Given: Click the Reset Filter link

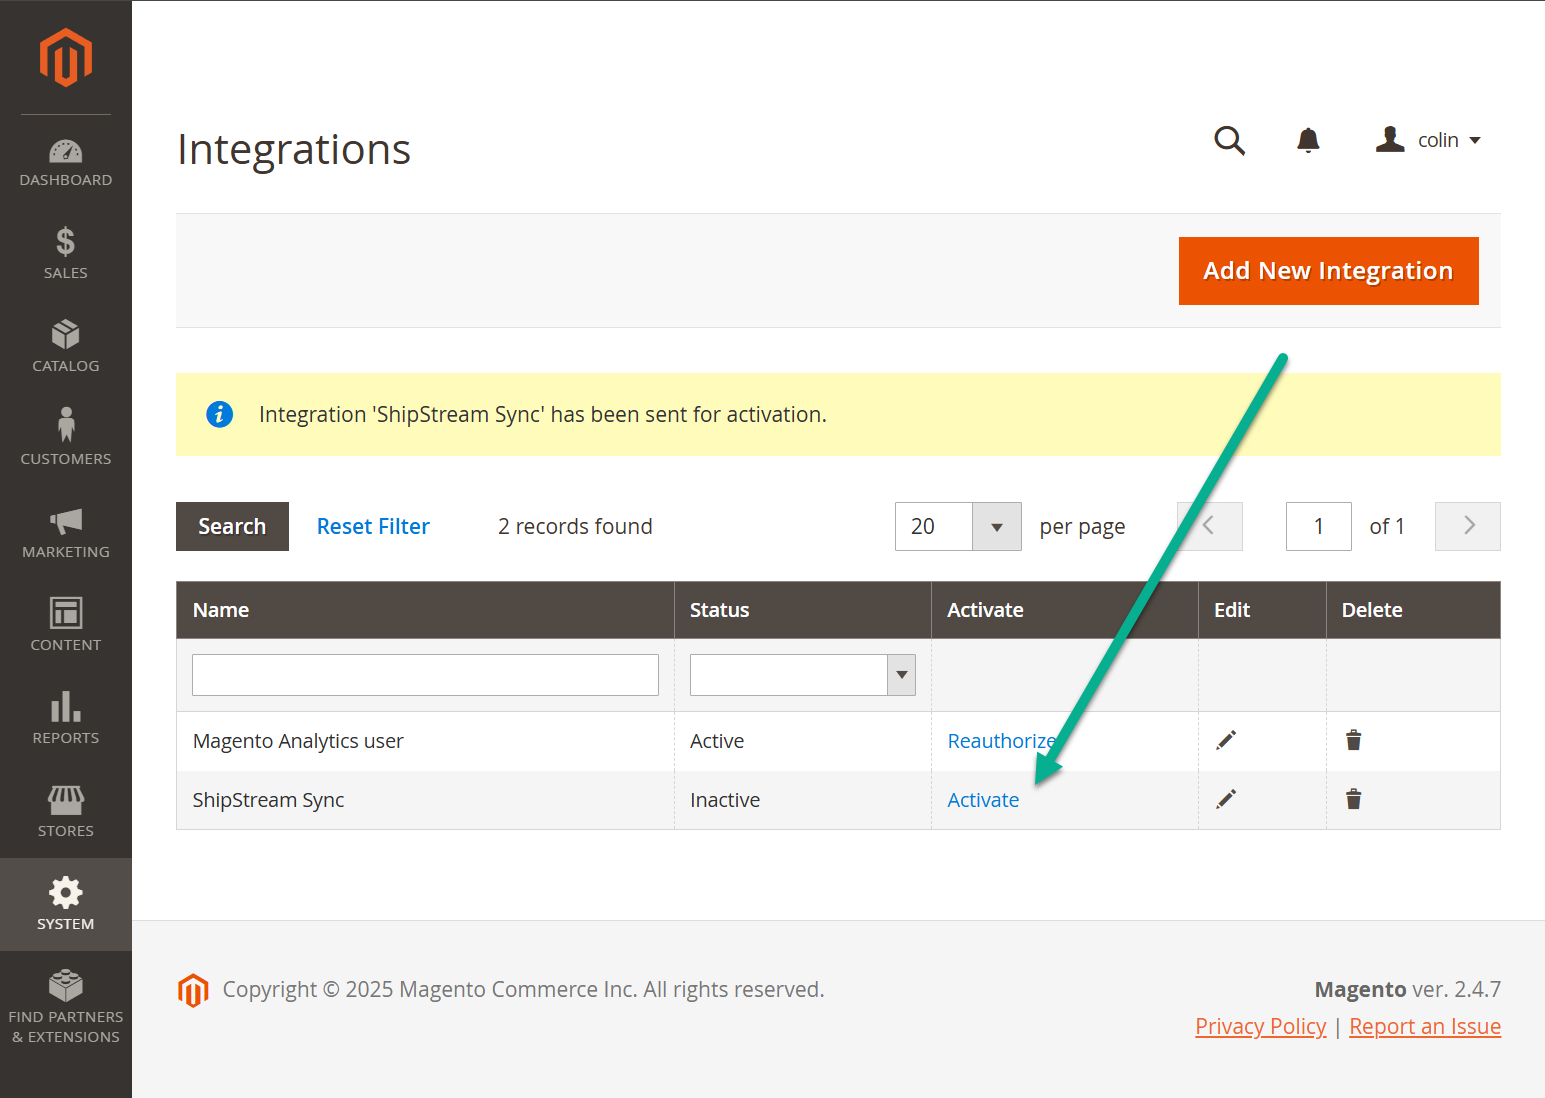Looking at the screenshot, I should tap(373, 527).
